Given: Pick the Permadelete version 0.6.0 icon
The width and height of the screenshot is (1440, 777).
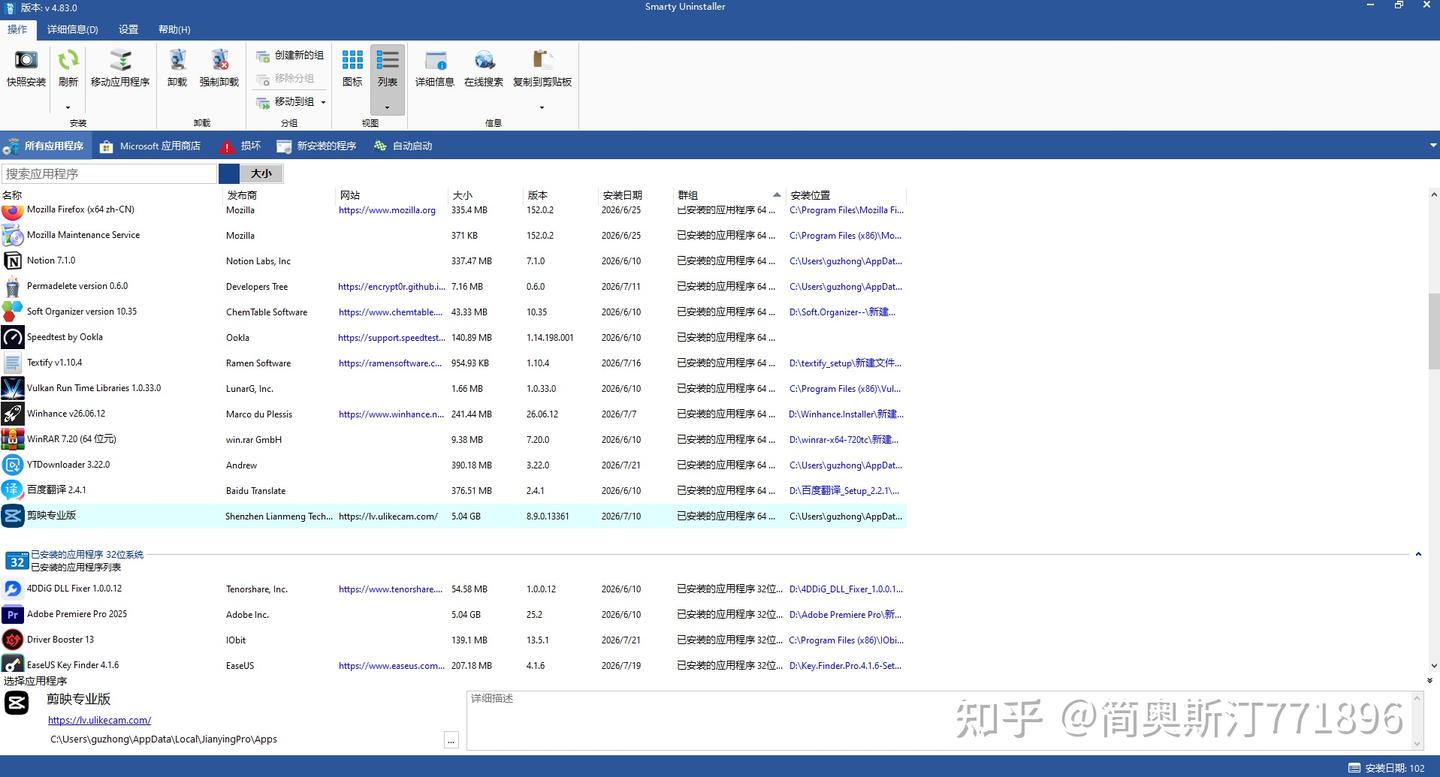Looking at the screenshot, I should tap(12, 287).
